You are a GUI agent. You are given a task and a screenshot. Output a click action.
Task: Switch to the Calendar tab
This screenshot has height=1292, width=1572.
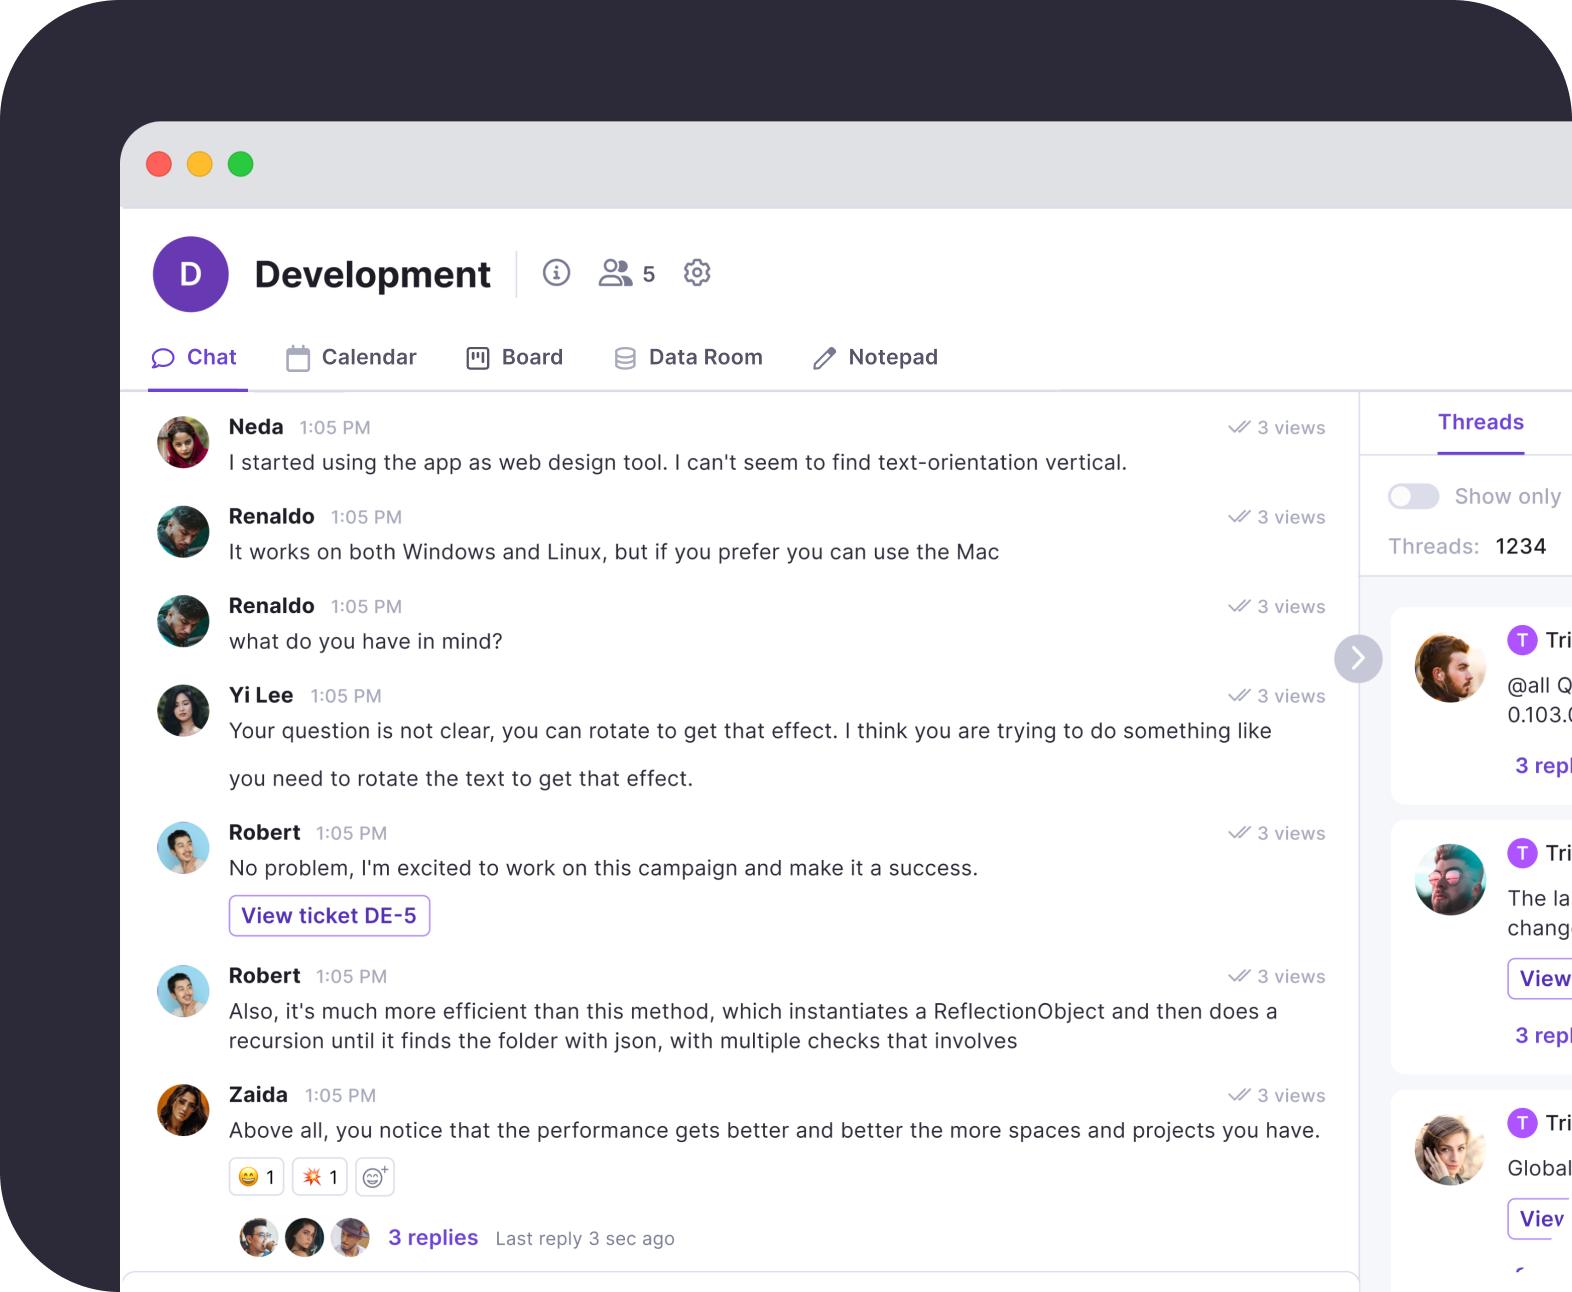351,358
